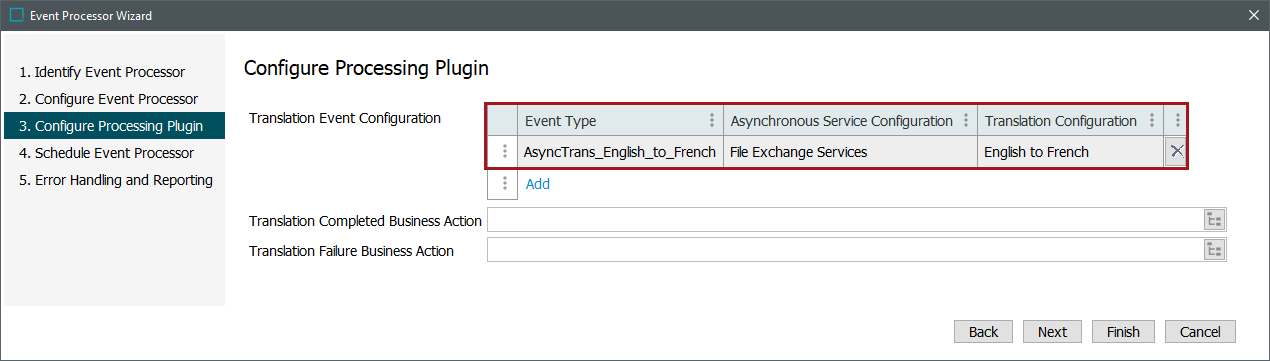Remove the AsyncTrans_English_to_French row
The image size is (1270, 361).
pos(1177,152)
